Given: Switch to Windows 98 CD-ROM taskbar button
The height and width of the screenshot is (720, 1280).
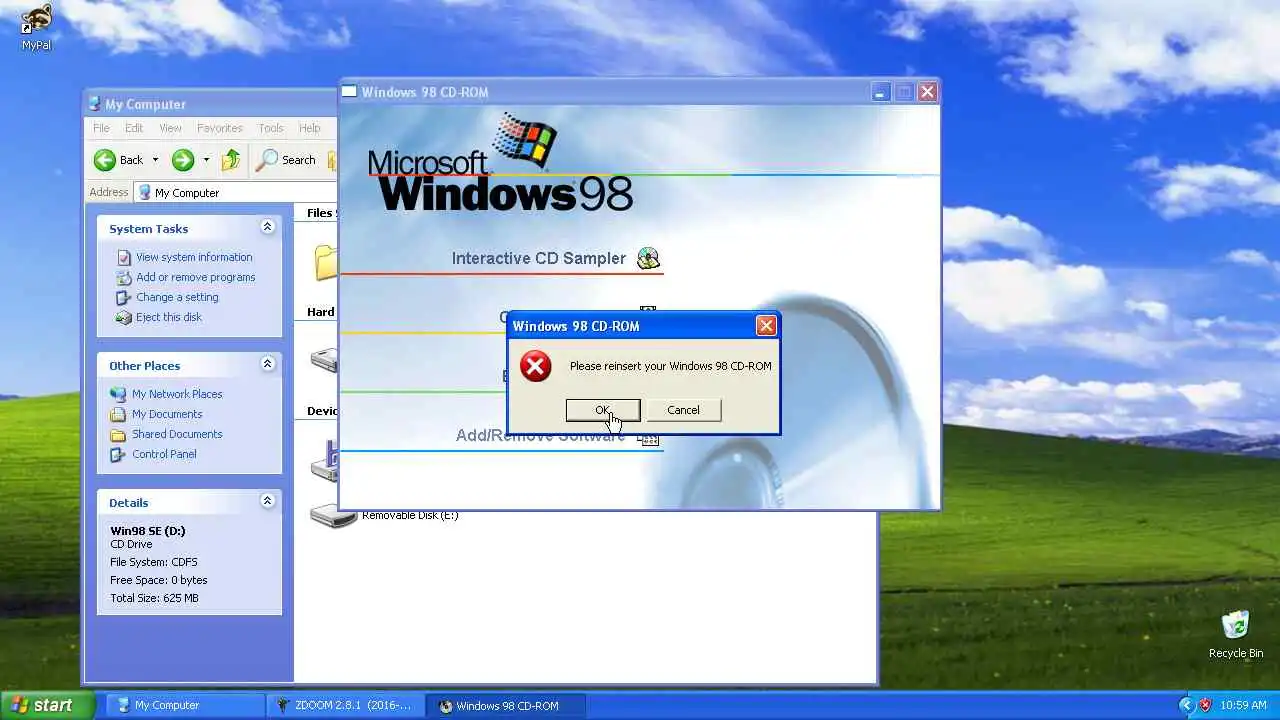Looking at the screenshot, I should coord(505,705).
